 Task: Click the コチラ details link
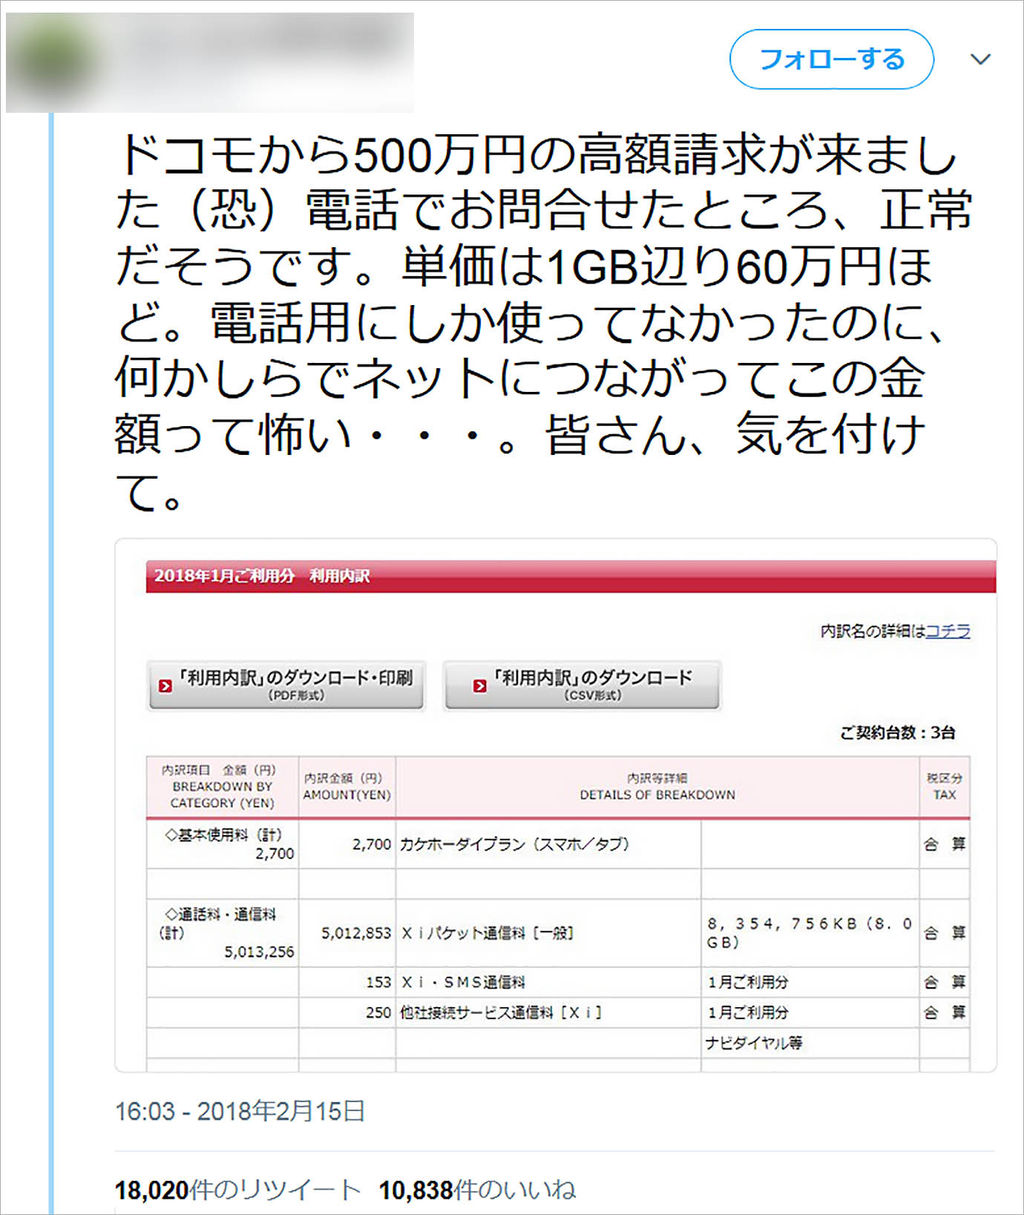pyautogui.click(x=948, y=631)
